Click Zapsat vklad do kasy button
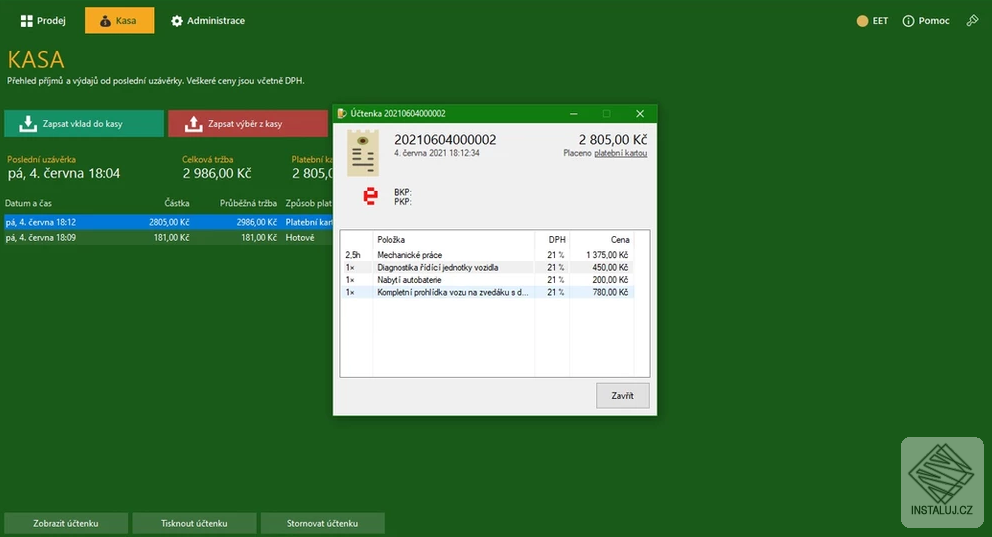Screen dimensions: 992x537 tap(84, 124)
